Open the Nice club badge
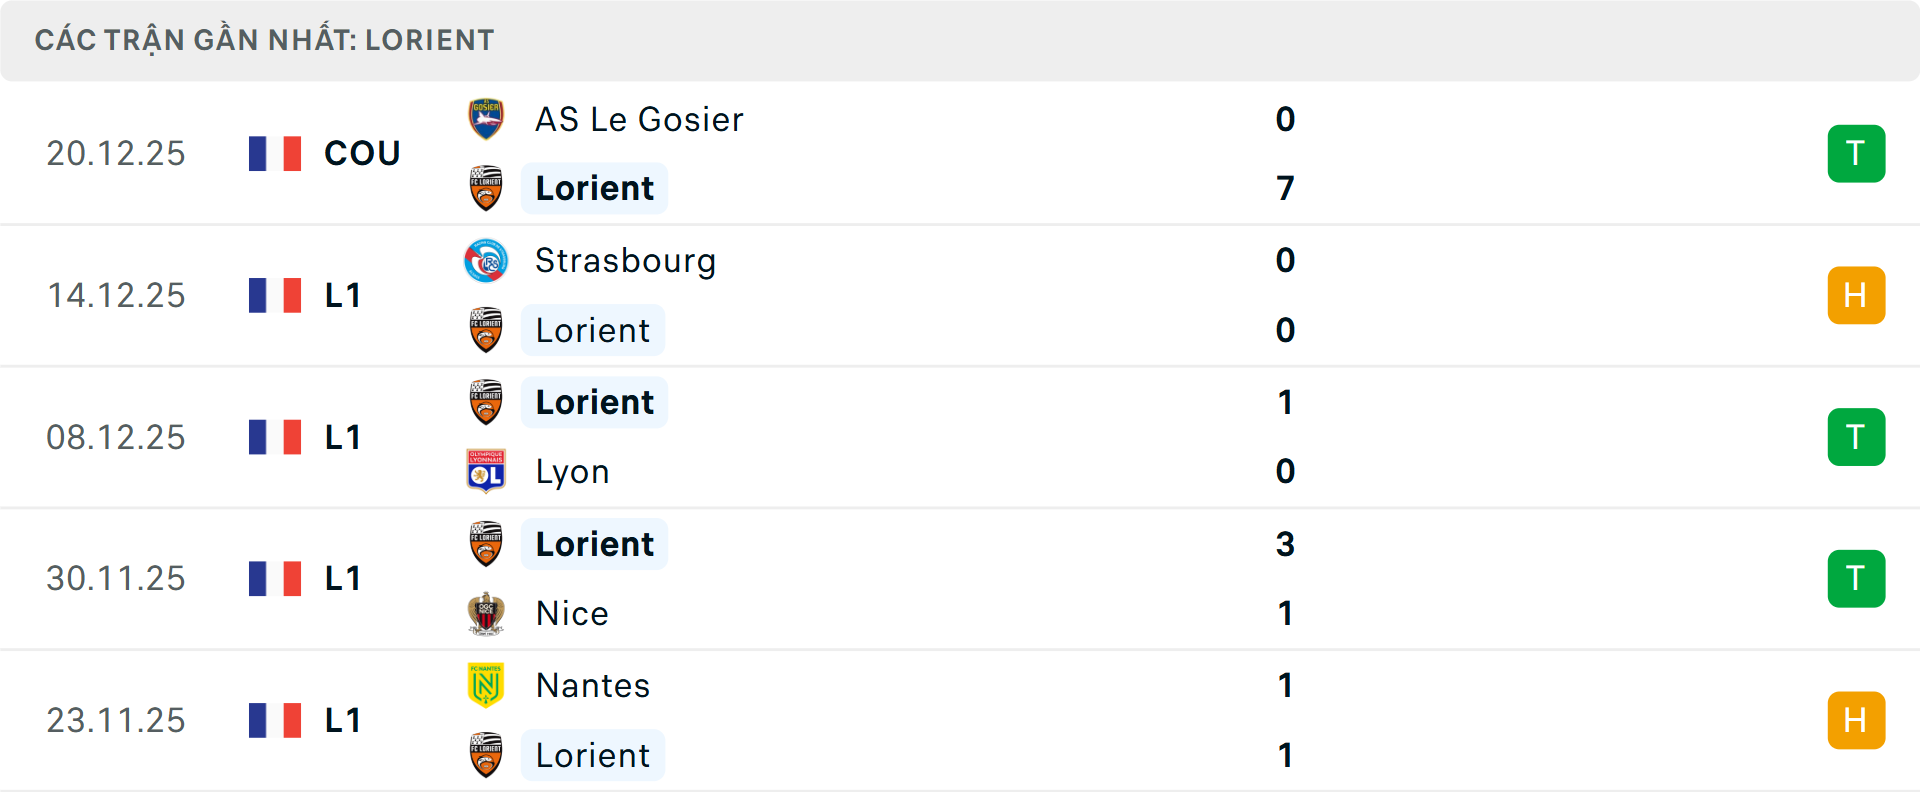The image size is (1920, 792). coord(486,613)
